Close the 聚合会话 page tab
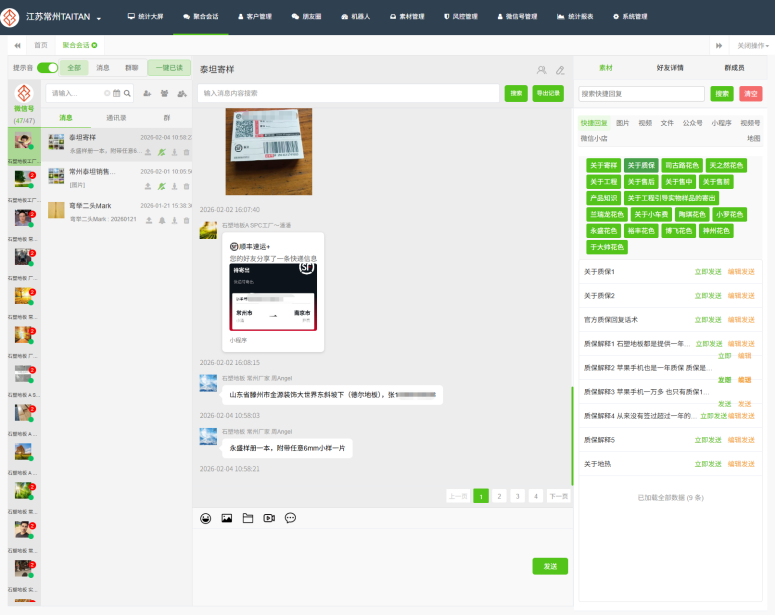Image resolution: width=775 pixels, height=615 pixels. pyautogui.click(x=94, y=45)
